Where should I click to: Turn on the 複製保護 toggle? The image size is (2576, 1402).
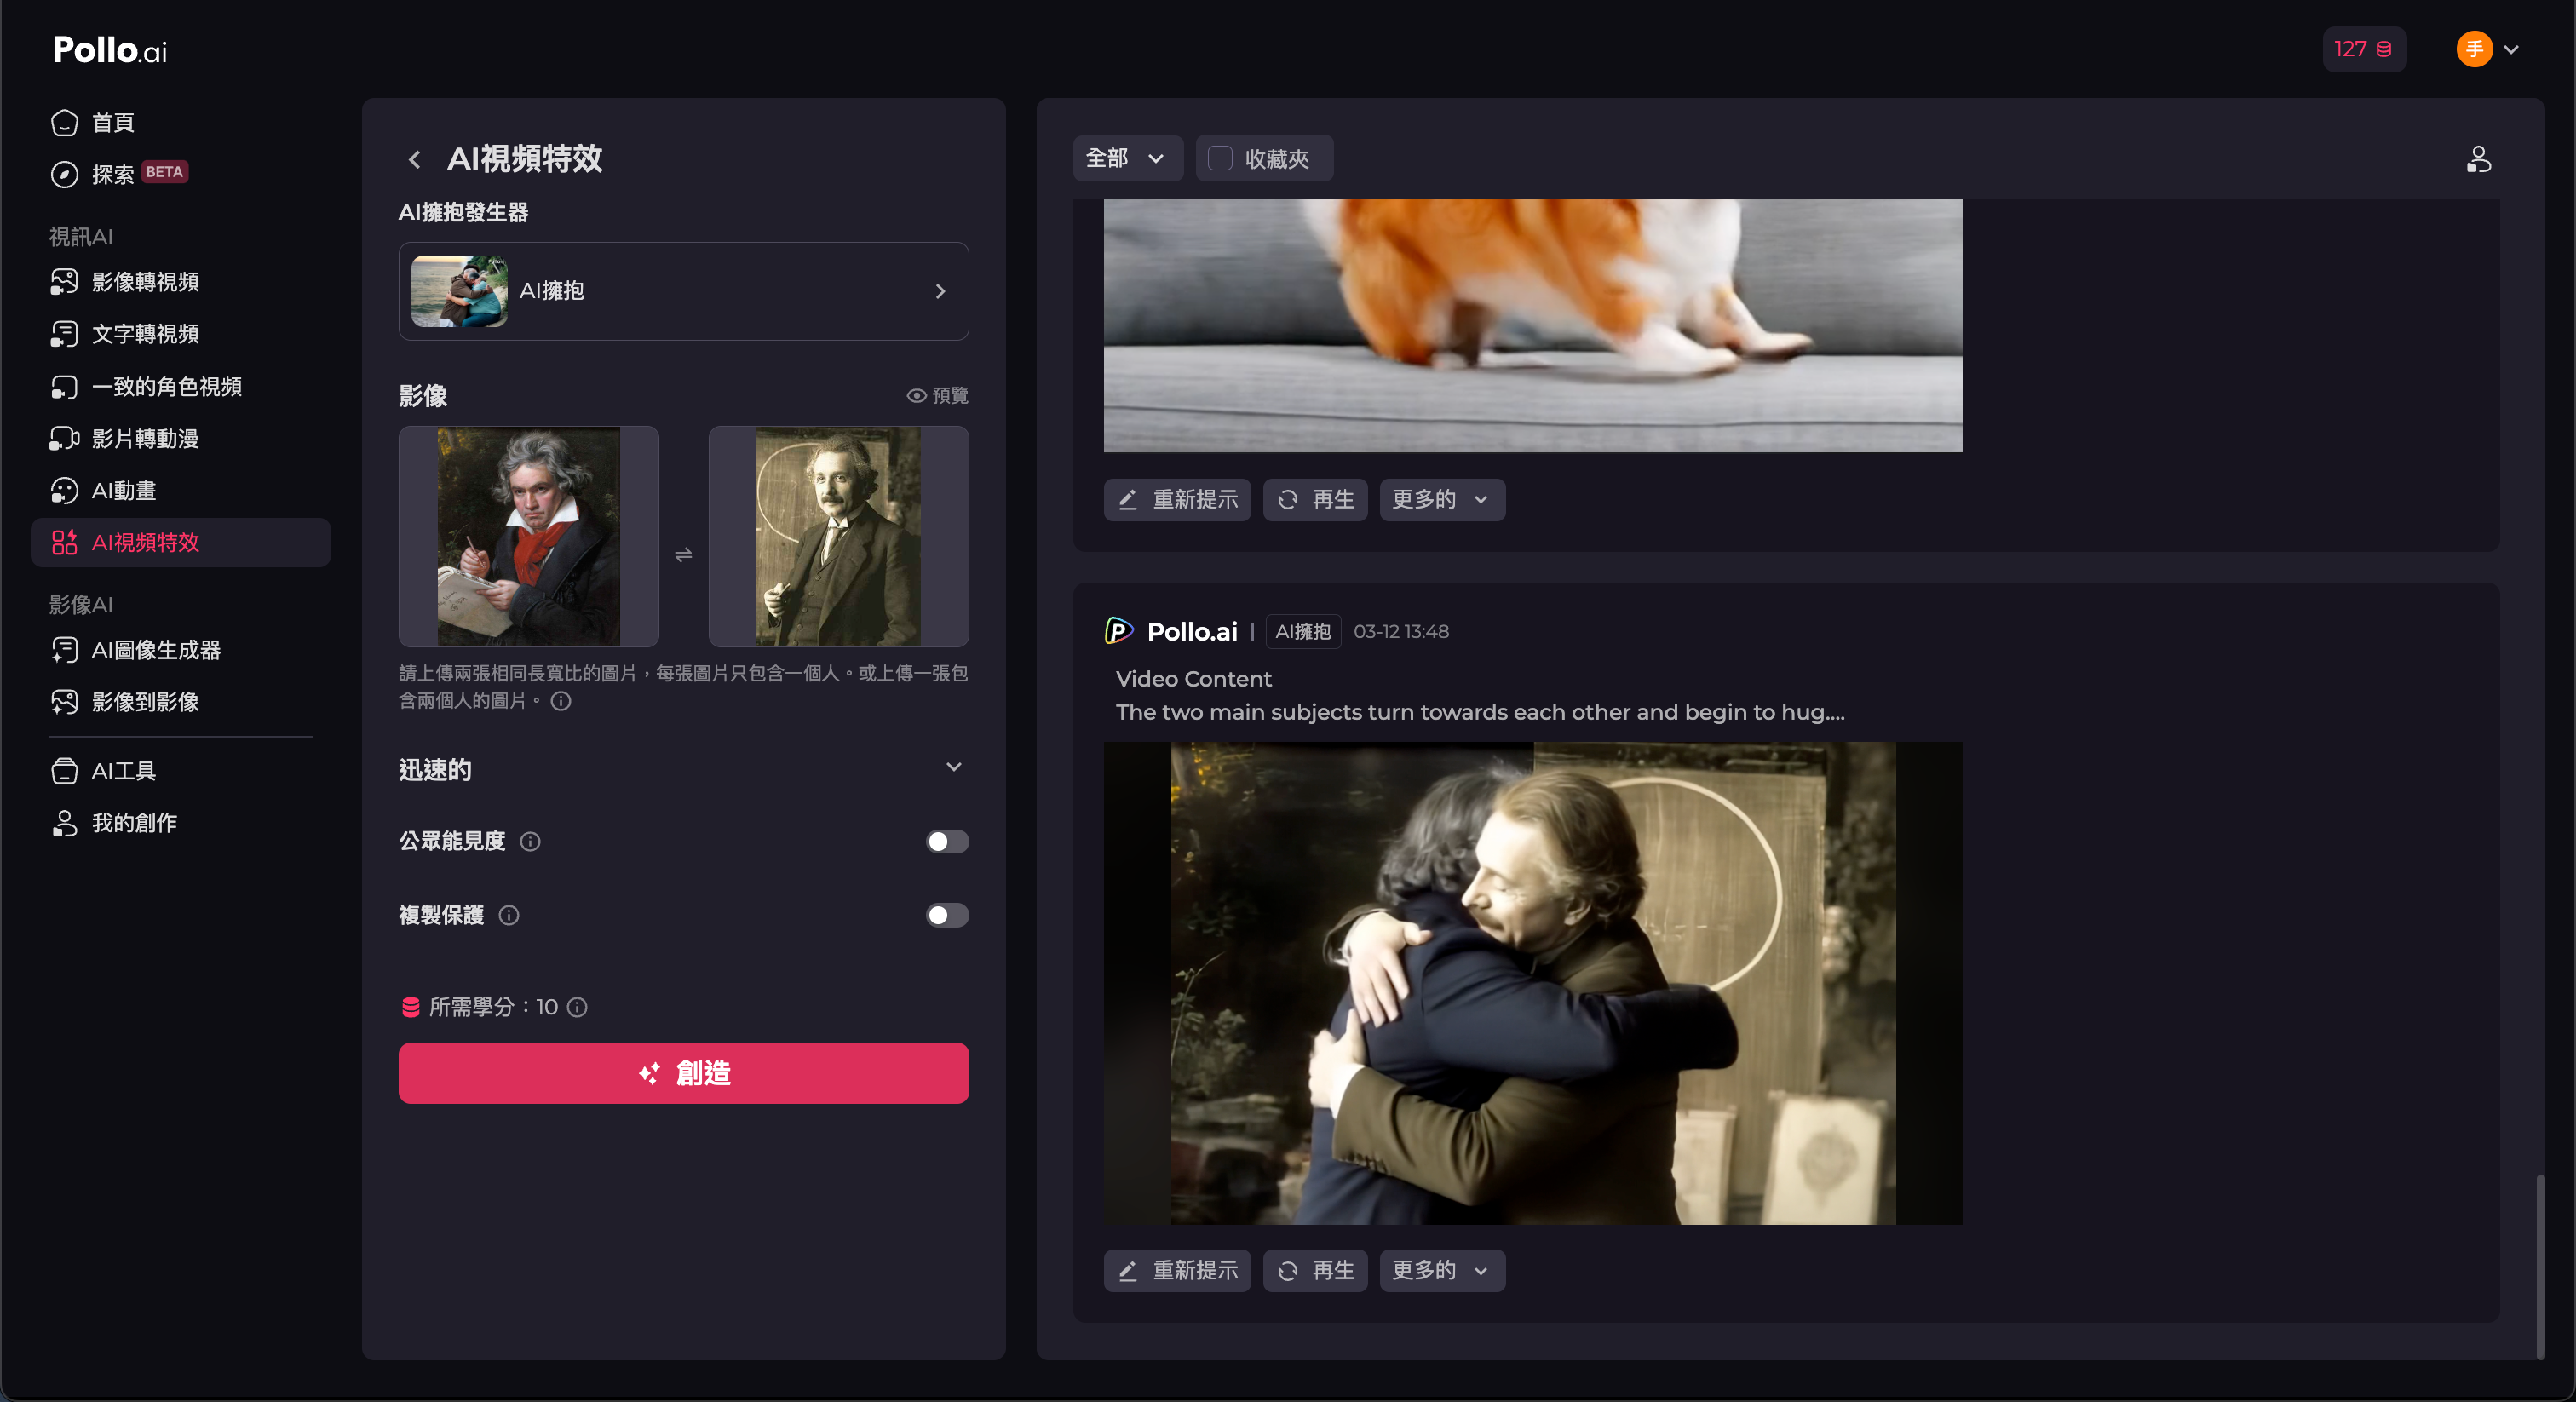[946, 915]
